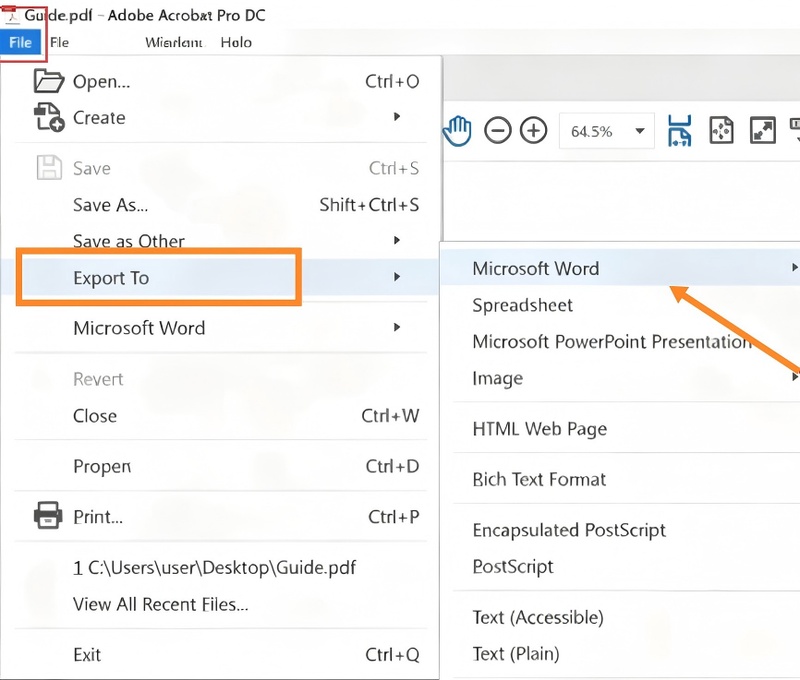This screenshot has width=800, height=680.
Task: Expand the Save as Other submenu arrow
Action: pos(397,240)
